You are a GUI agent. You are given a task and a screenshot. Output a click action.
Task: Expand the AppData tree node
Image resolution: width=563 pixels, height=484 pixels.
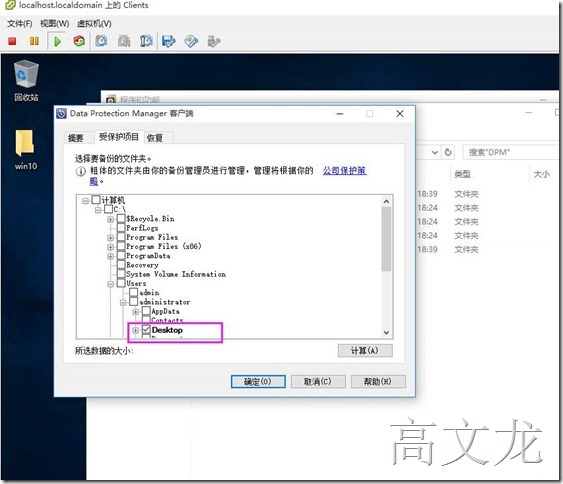click(135, 312)
